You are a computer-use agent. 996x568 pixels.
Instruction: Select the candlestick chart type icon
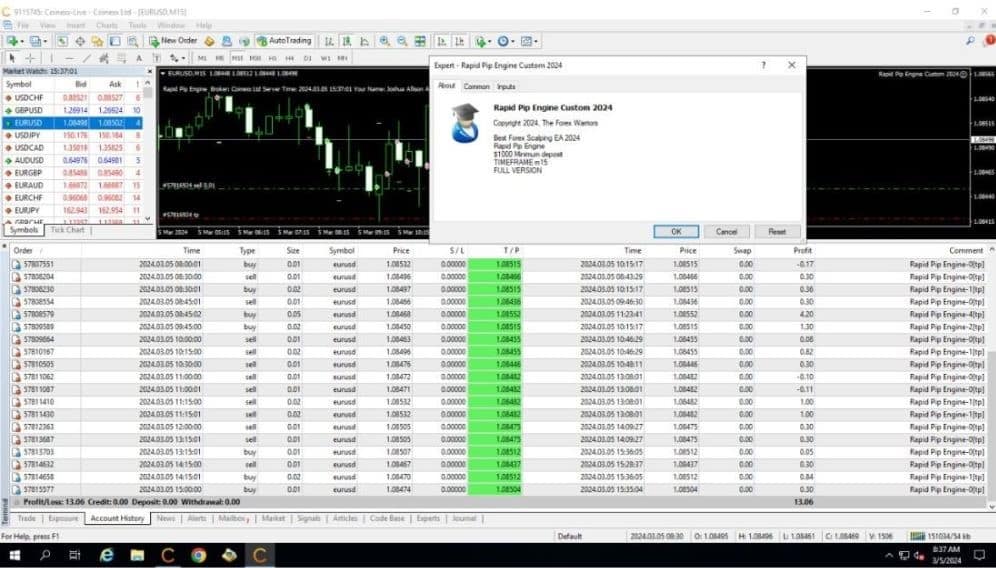pos(347,41)
